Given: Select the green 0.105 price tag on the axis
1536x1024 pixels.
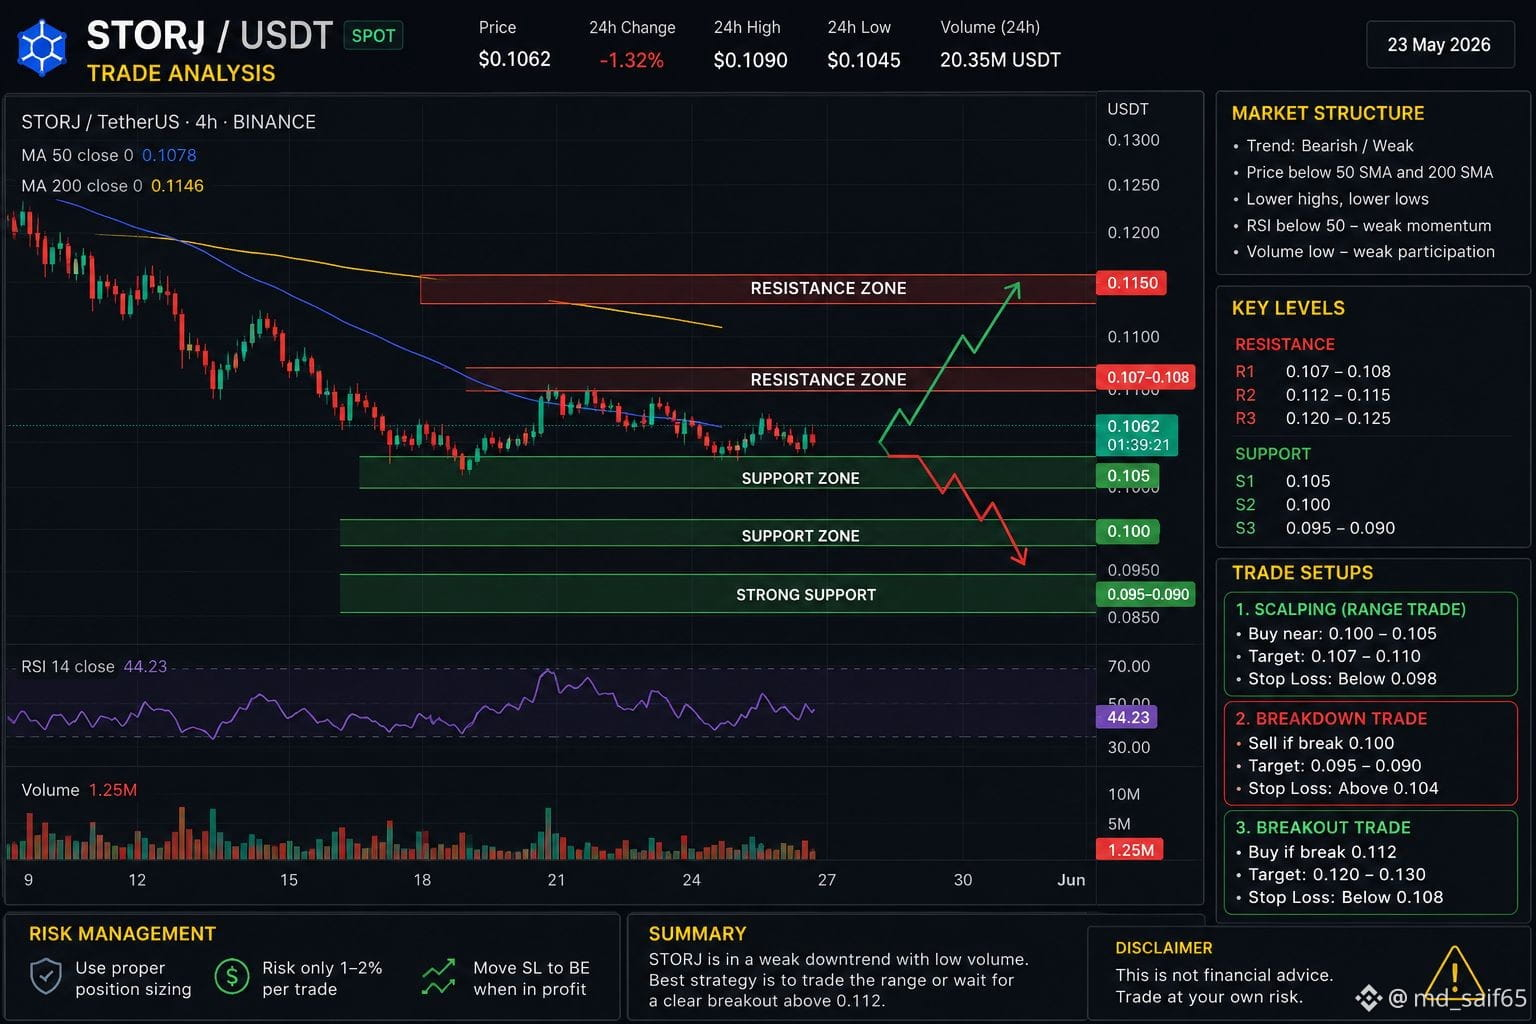Looking at the screenshot, I should (1128, 476).
